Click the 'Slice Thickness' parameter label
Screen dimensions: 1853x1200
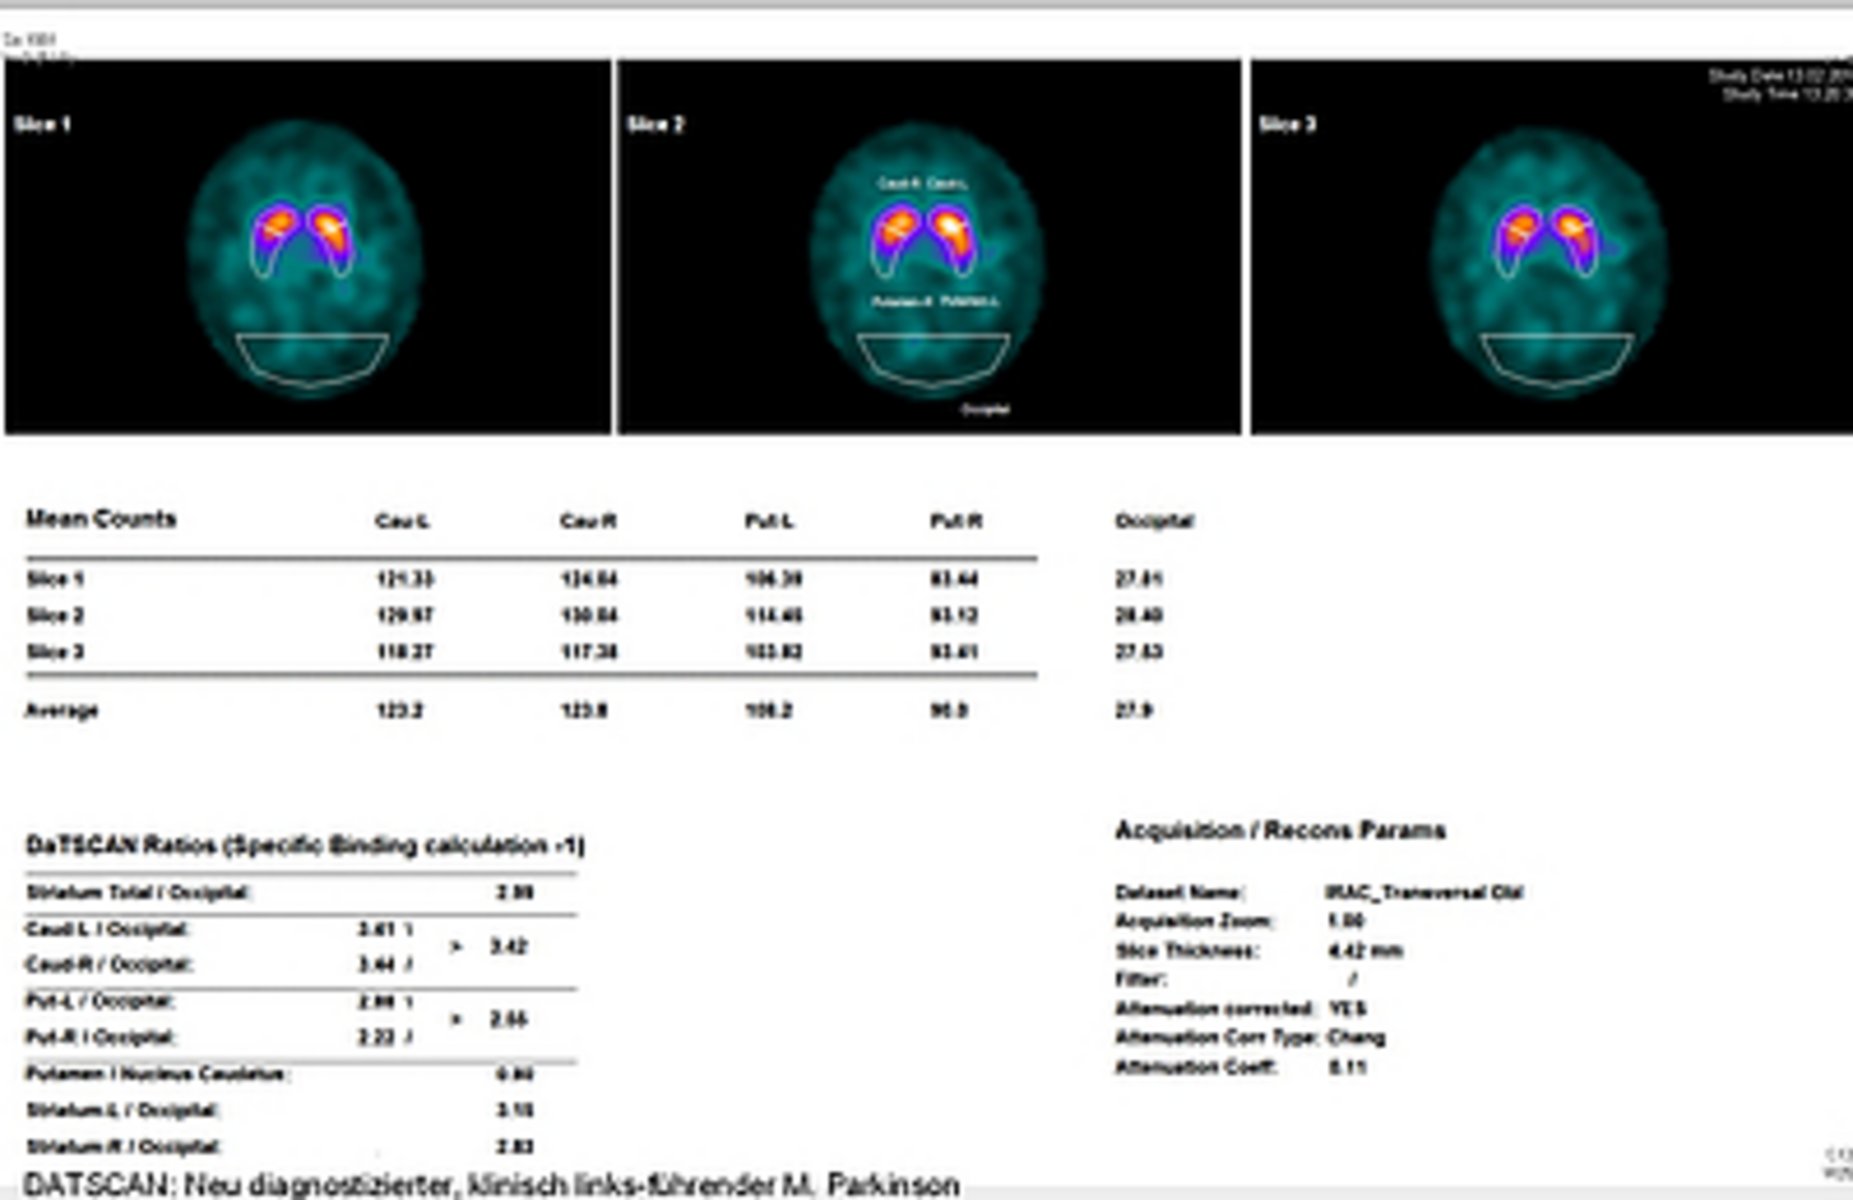coord(1187,950)
